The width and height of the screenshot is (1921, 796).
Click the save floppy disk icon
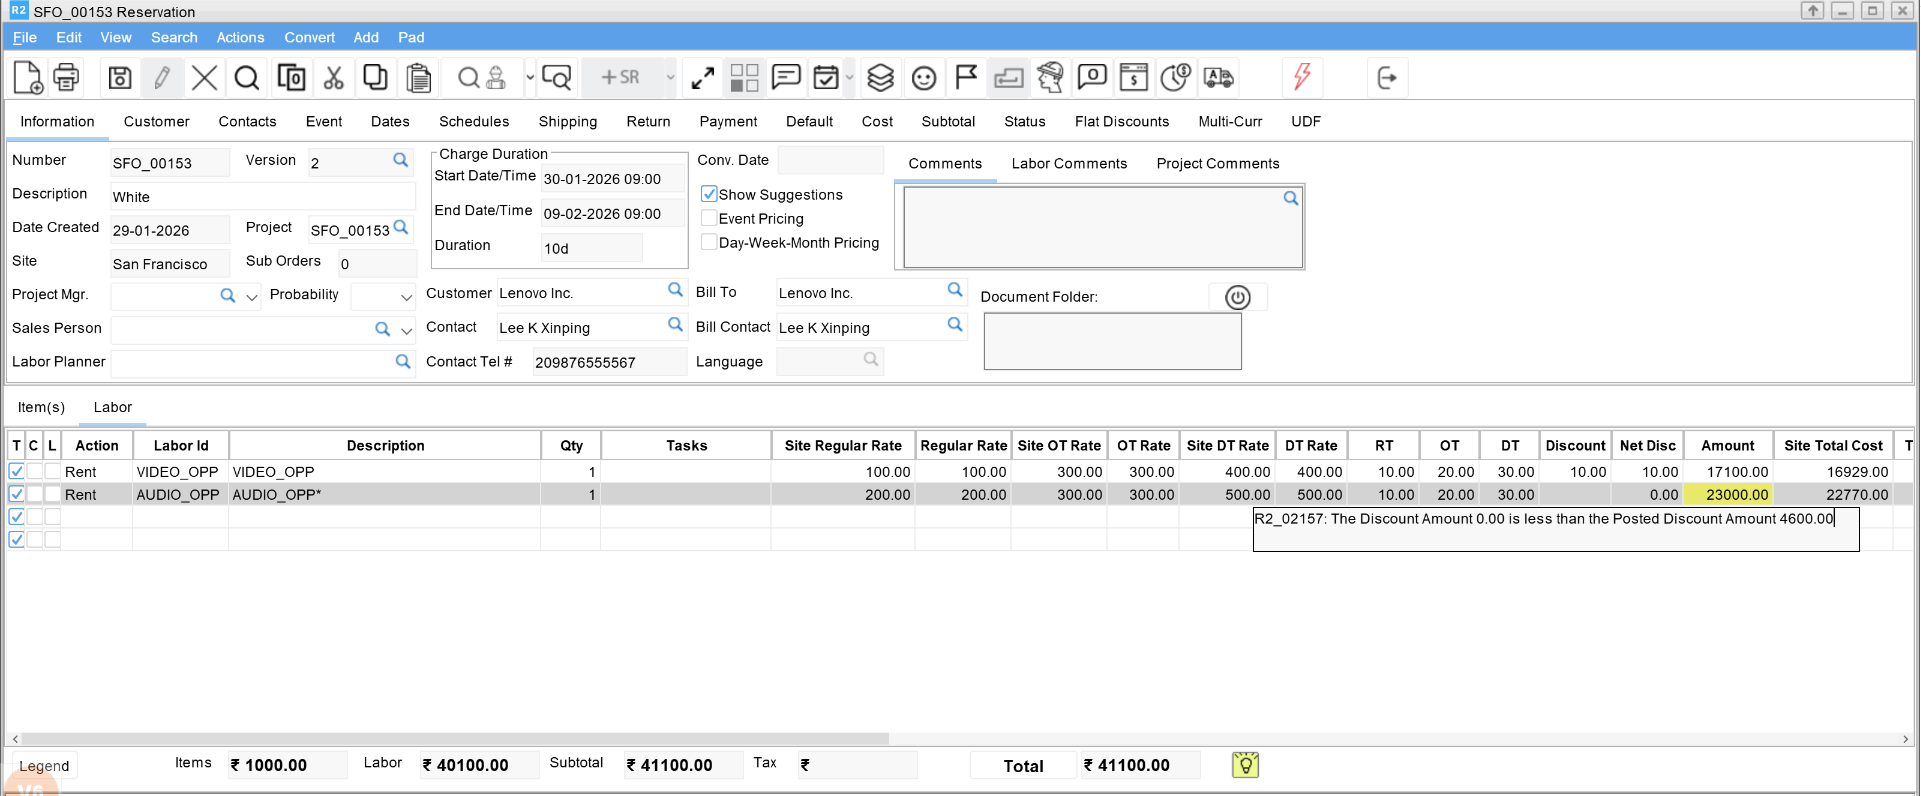point(120,77)
